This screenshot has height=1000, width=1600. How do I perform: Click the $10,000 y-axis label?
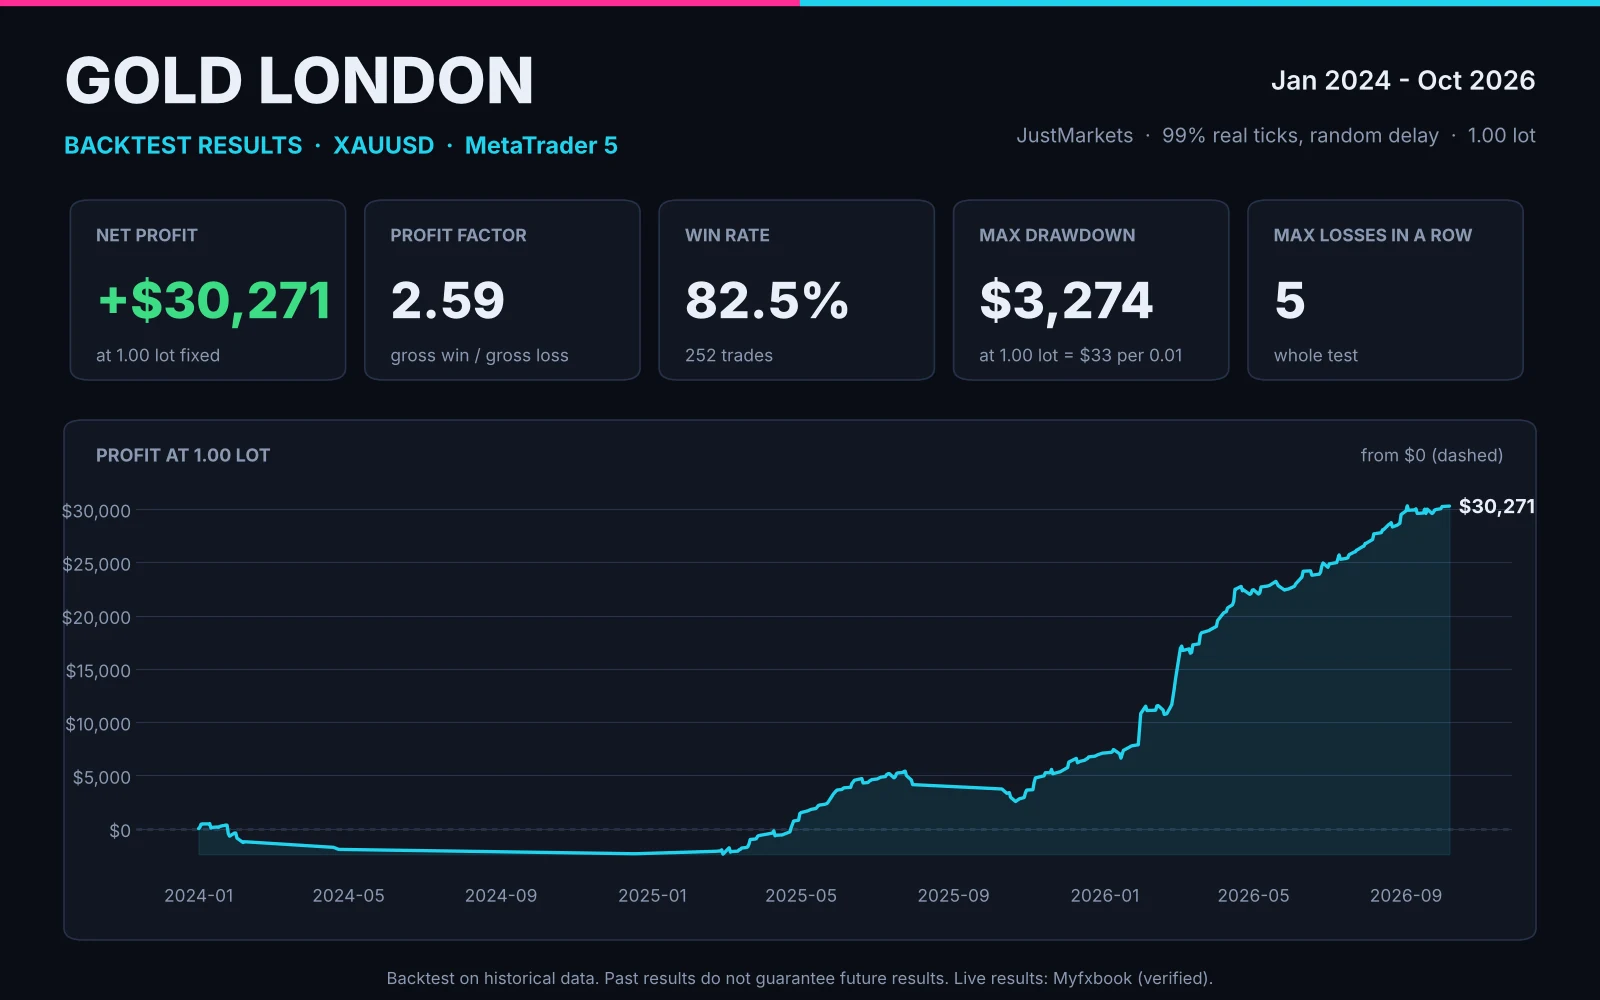[98, 724]
